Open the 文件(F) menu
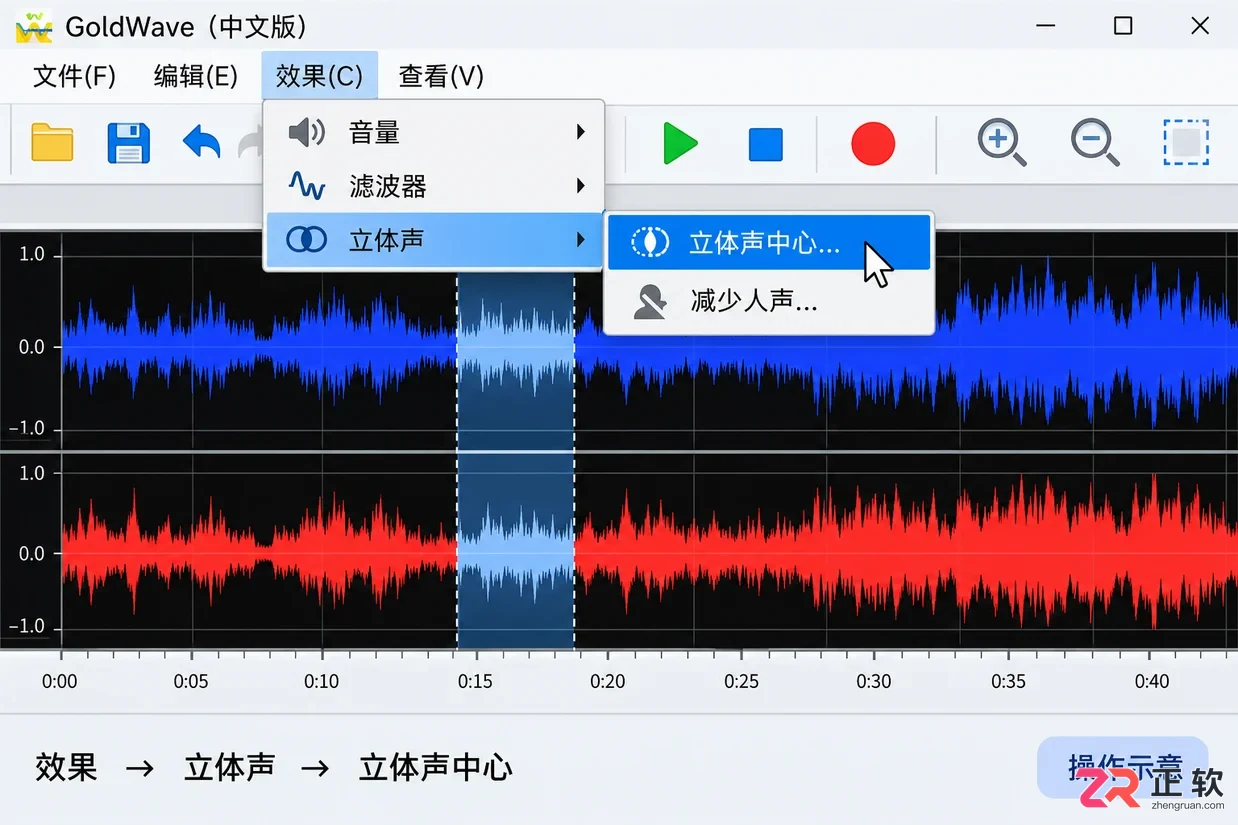Screen dimensions: 1238x825 click(74, 76)
